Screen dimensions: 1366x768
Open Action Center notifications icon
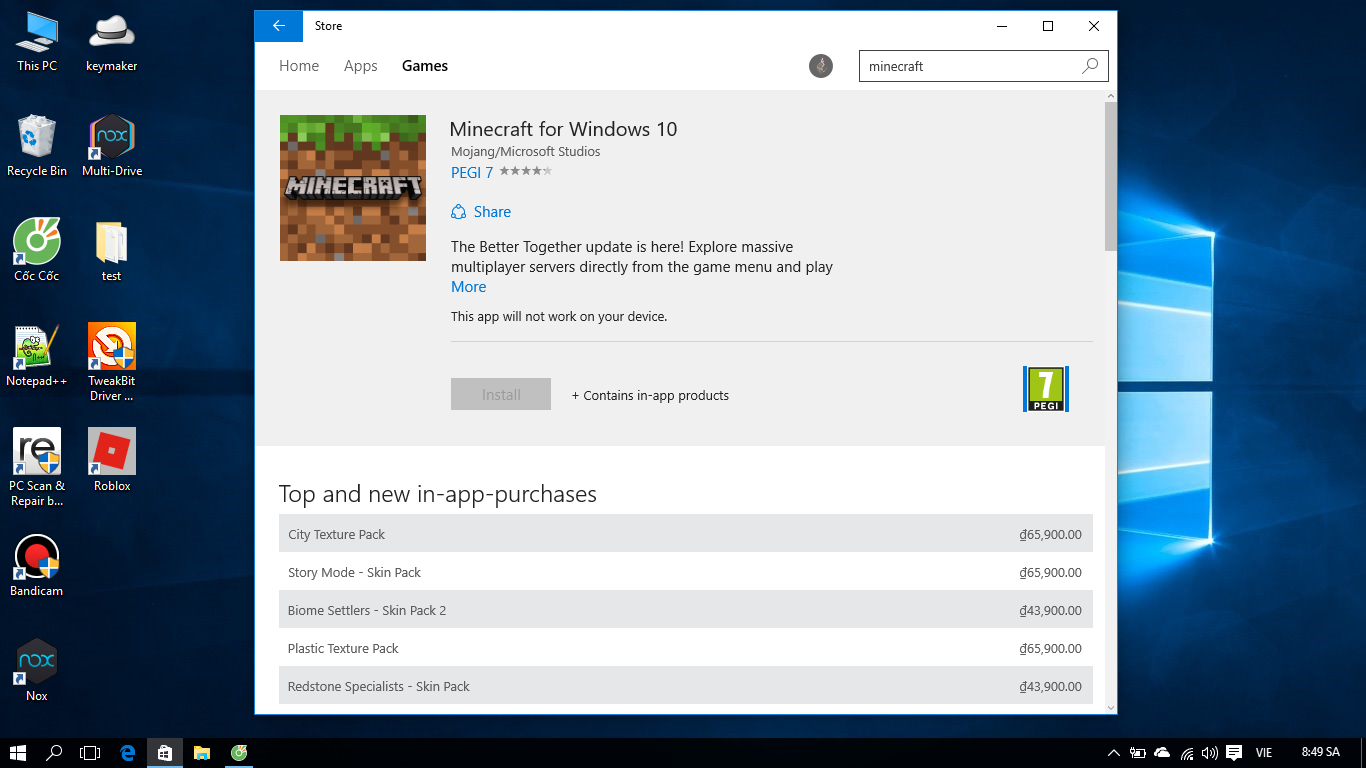coord(1234,753)
